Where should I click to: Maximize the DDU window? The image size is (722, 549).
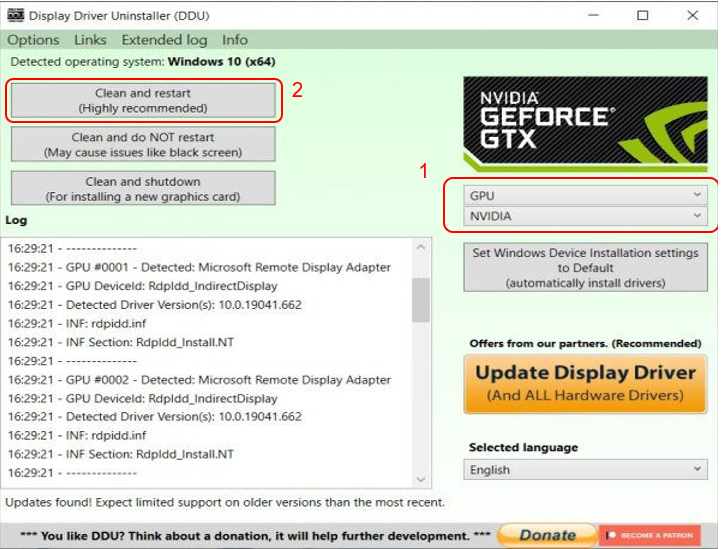(x=643, y=15)
